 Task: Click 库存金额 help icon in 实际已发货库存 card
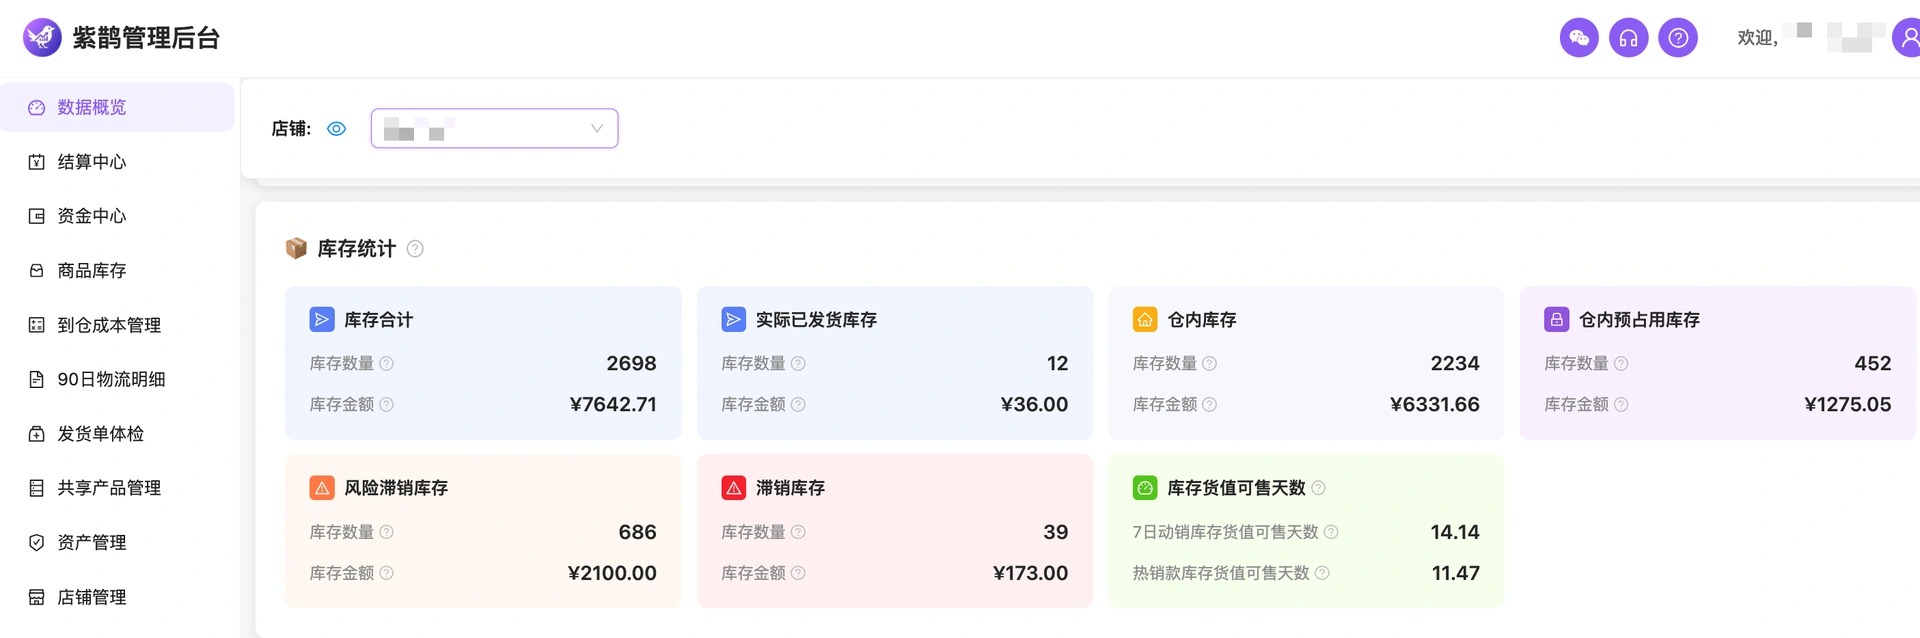click(798, 405)
